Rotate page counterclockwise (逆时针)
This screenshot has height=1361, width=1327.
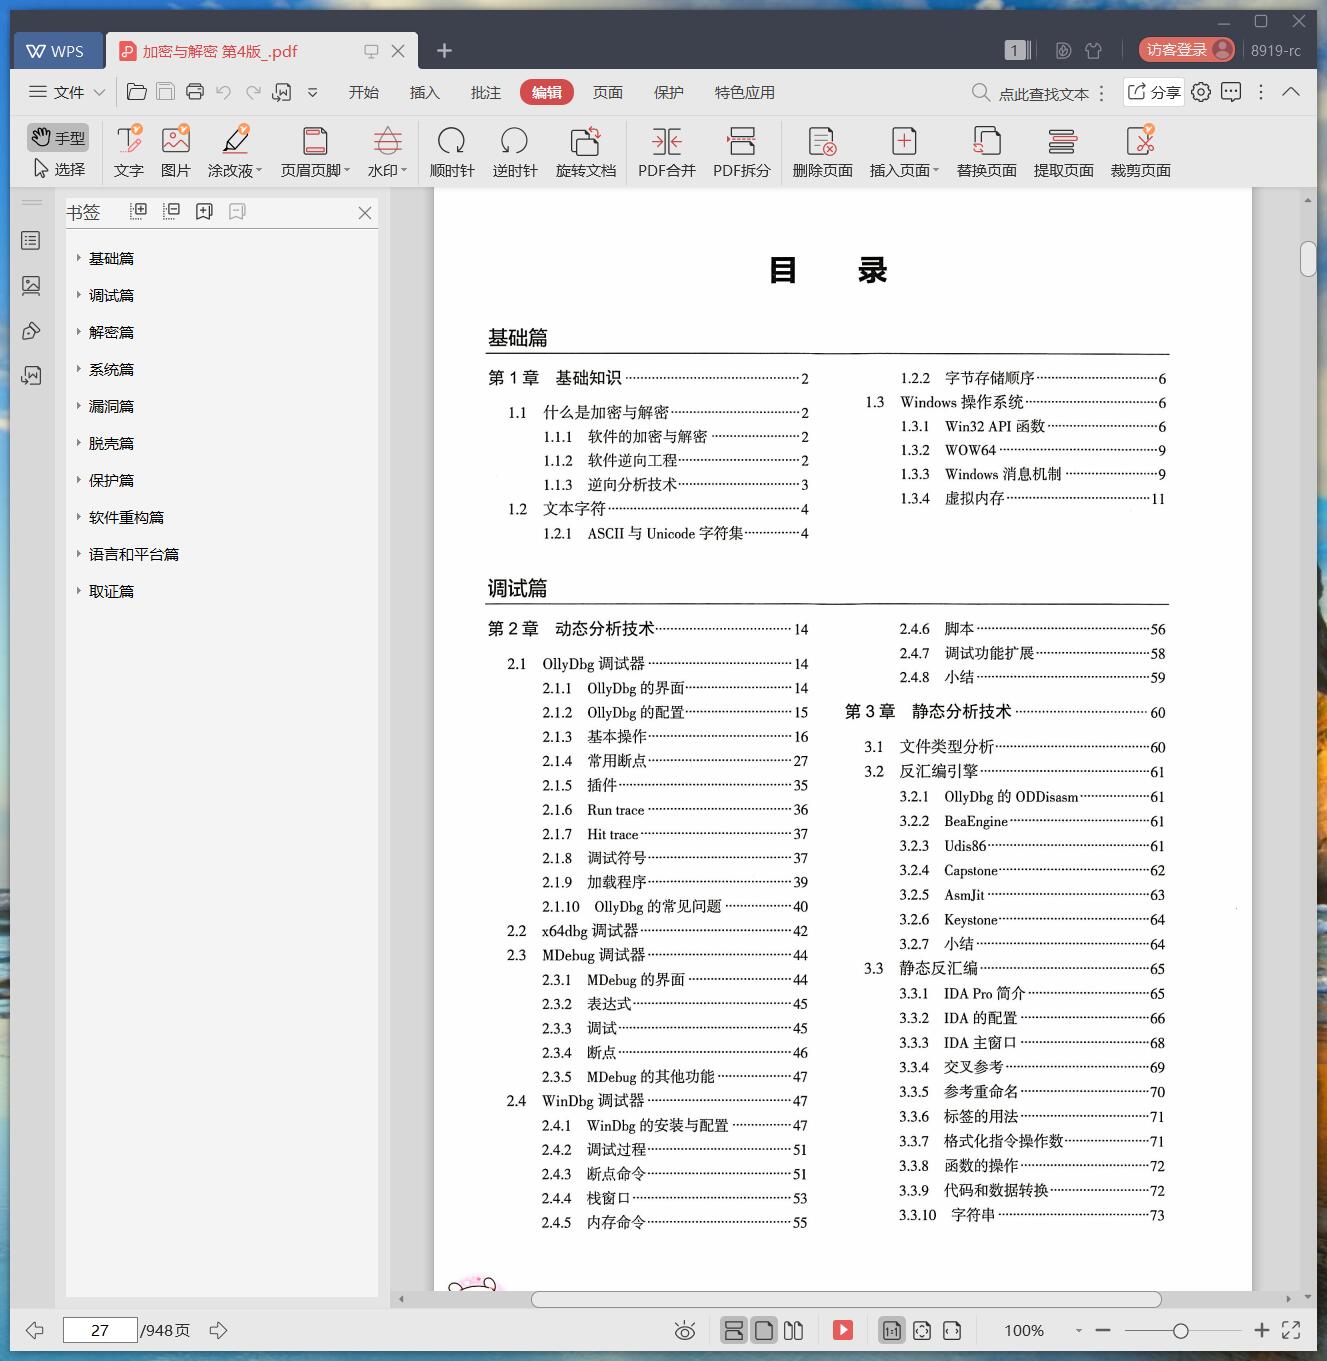coord(514,151)
